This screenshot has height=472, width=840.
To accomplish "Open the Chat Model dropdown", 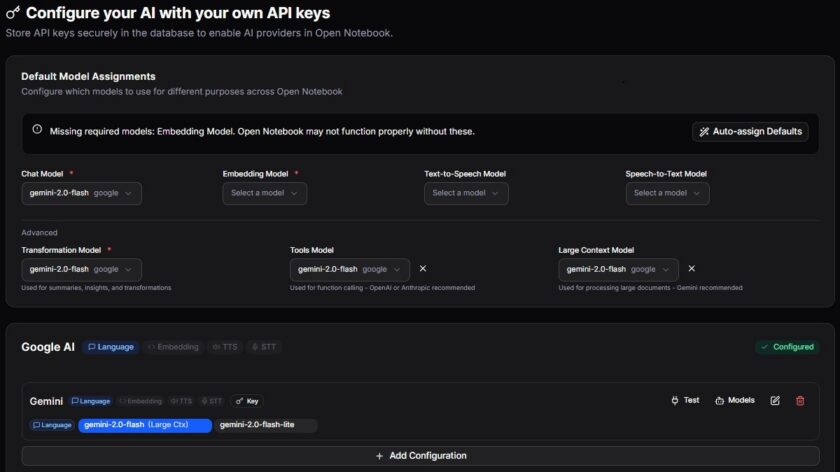I will tap(81, 193).
